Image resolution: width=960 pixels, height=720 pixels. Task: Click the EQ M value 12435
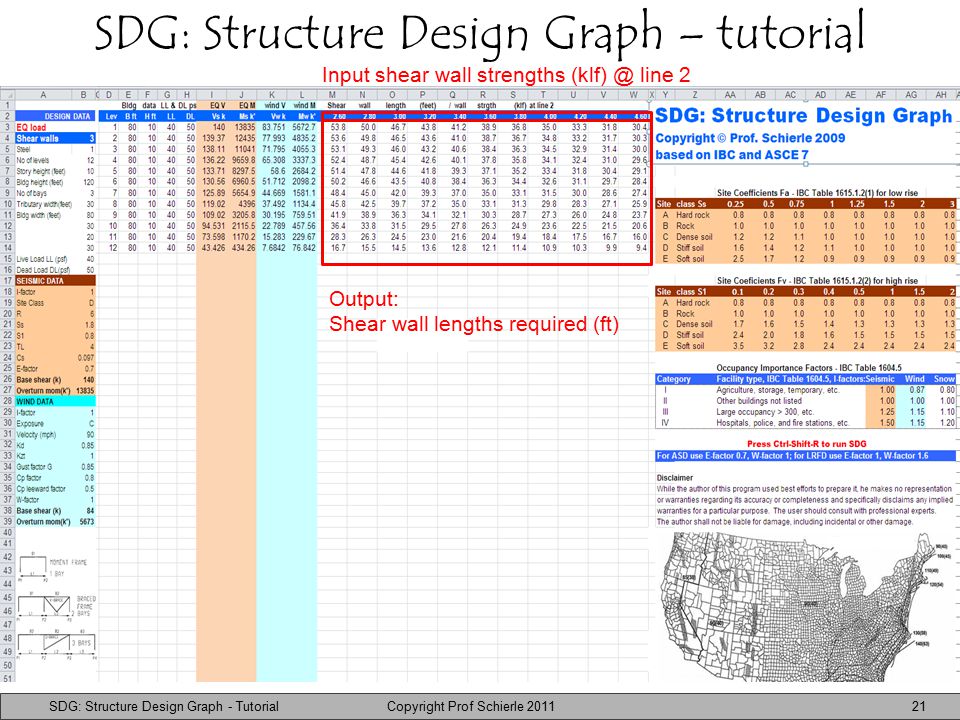click(244, 138)
